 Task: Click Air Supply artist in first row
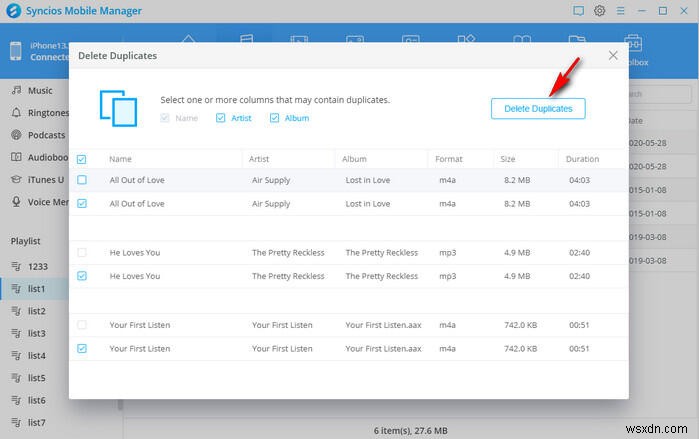pyautogui.click(x=271, y=180)
